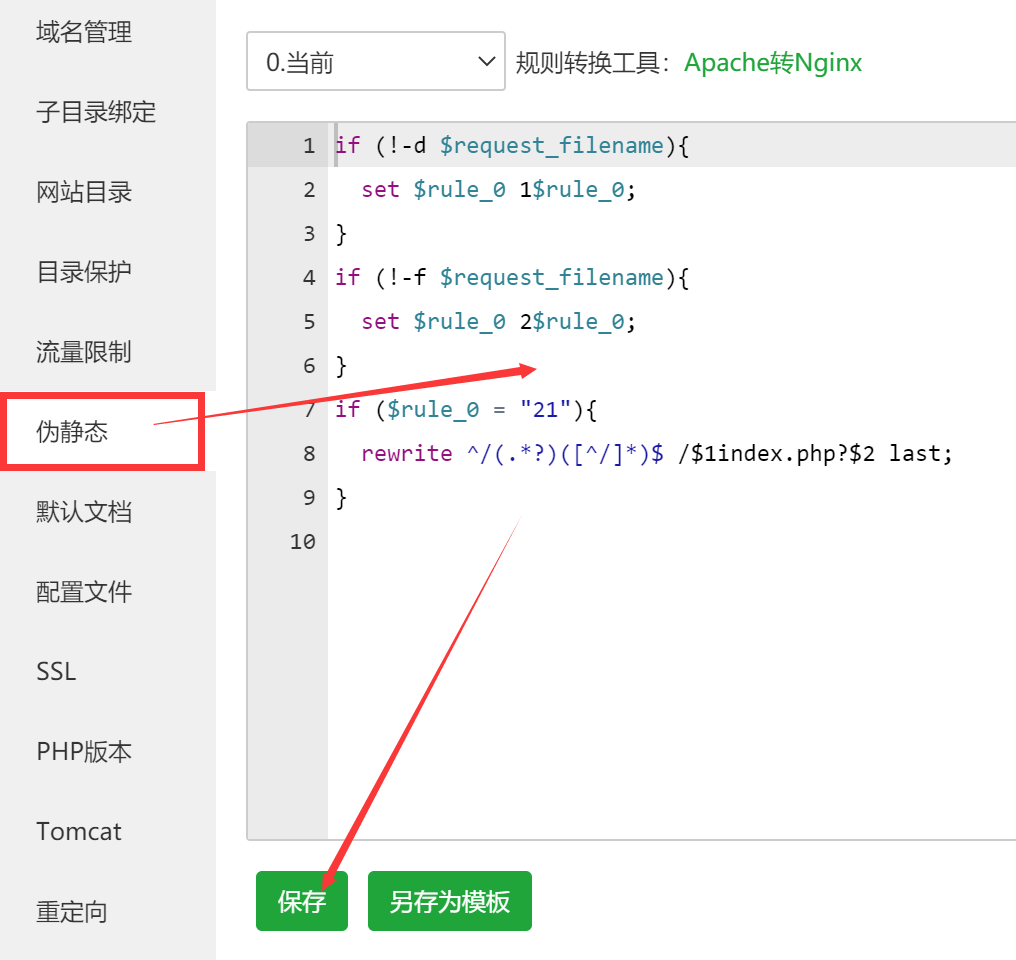Select the 伪静态 sidebar tab
Image resolution: width=1016 pixels, height=960 pixels.
coord(72,432)
